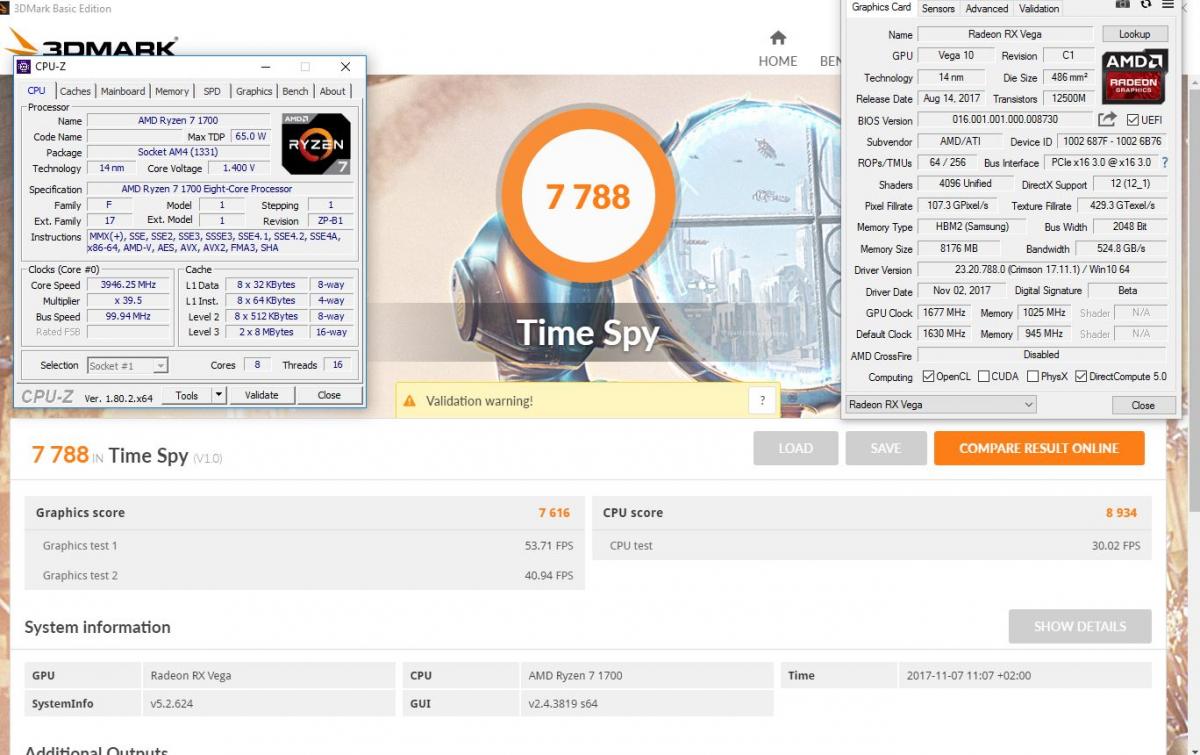Select the Advanced tab in GPU-Z
The width and height of the screenshot is (1200, 755).
point(987,8)
